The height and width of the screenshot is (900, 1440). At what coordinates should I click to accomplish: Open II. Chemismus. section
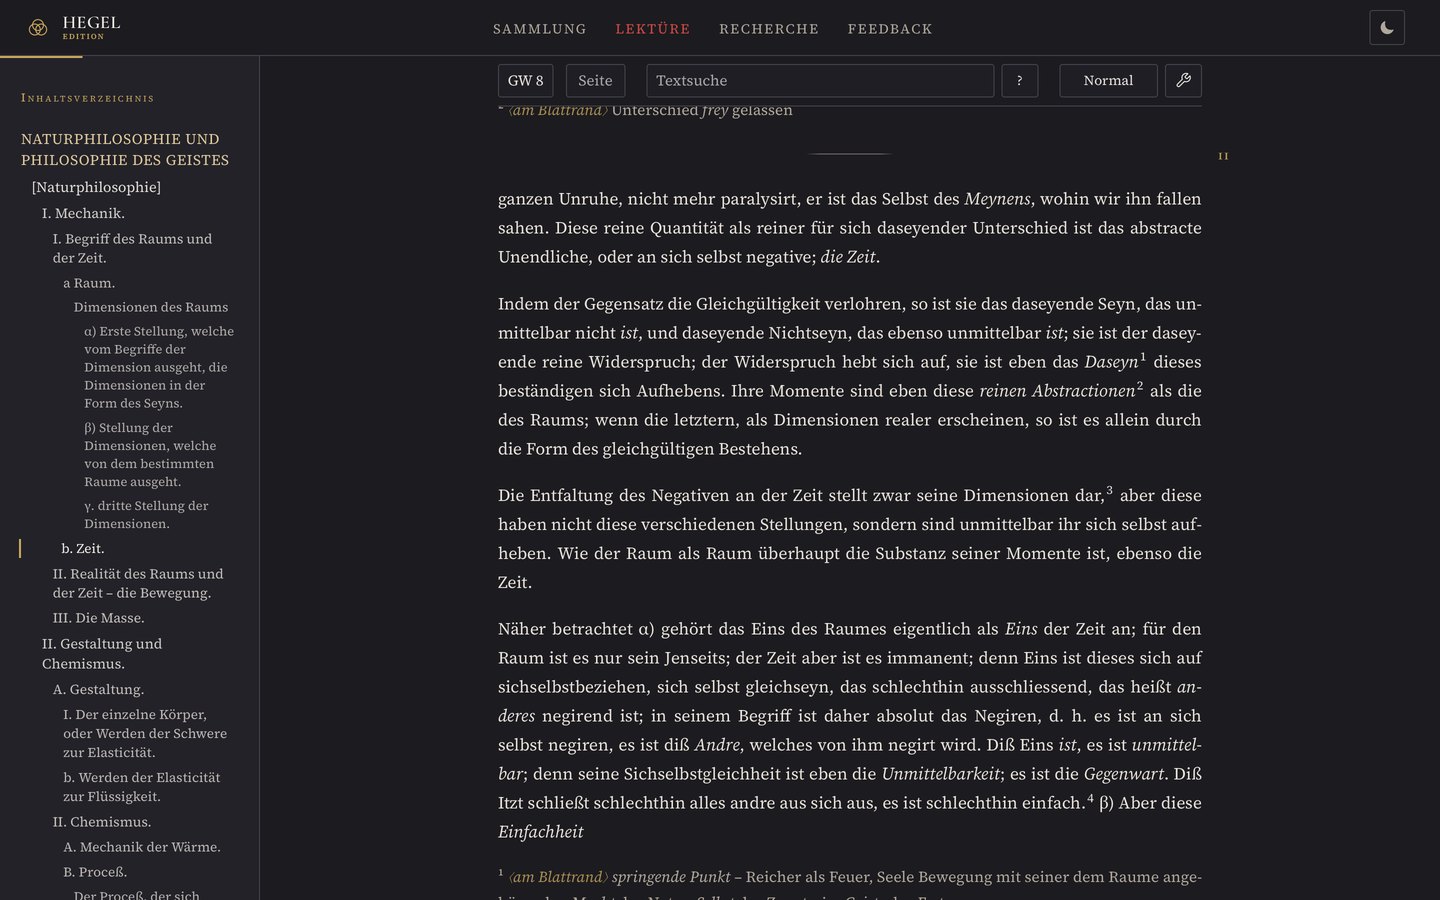[x=102, y=822]
